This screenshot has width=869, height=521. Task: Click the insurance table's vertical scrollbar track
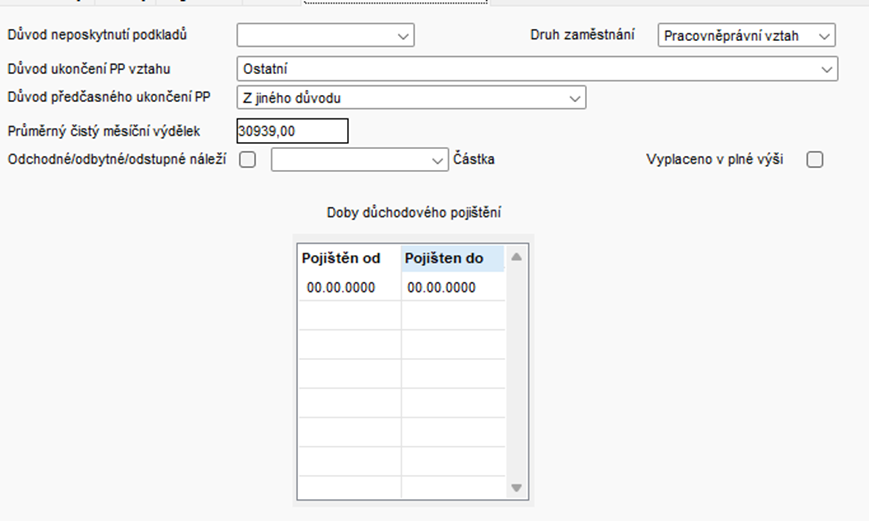coord(517,371)
